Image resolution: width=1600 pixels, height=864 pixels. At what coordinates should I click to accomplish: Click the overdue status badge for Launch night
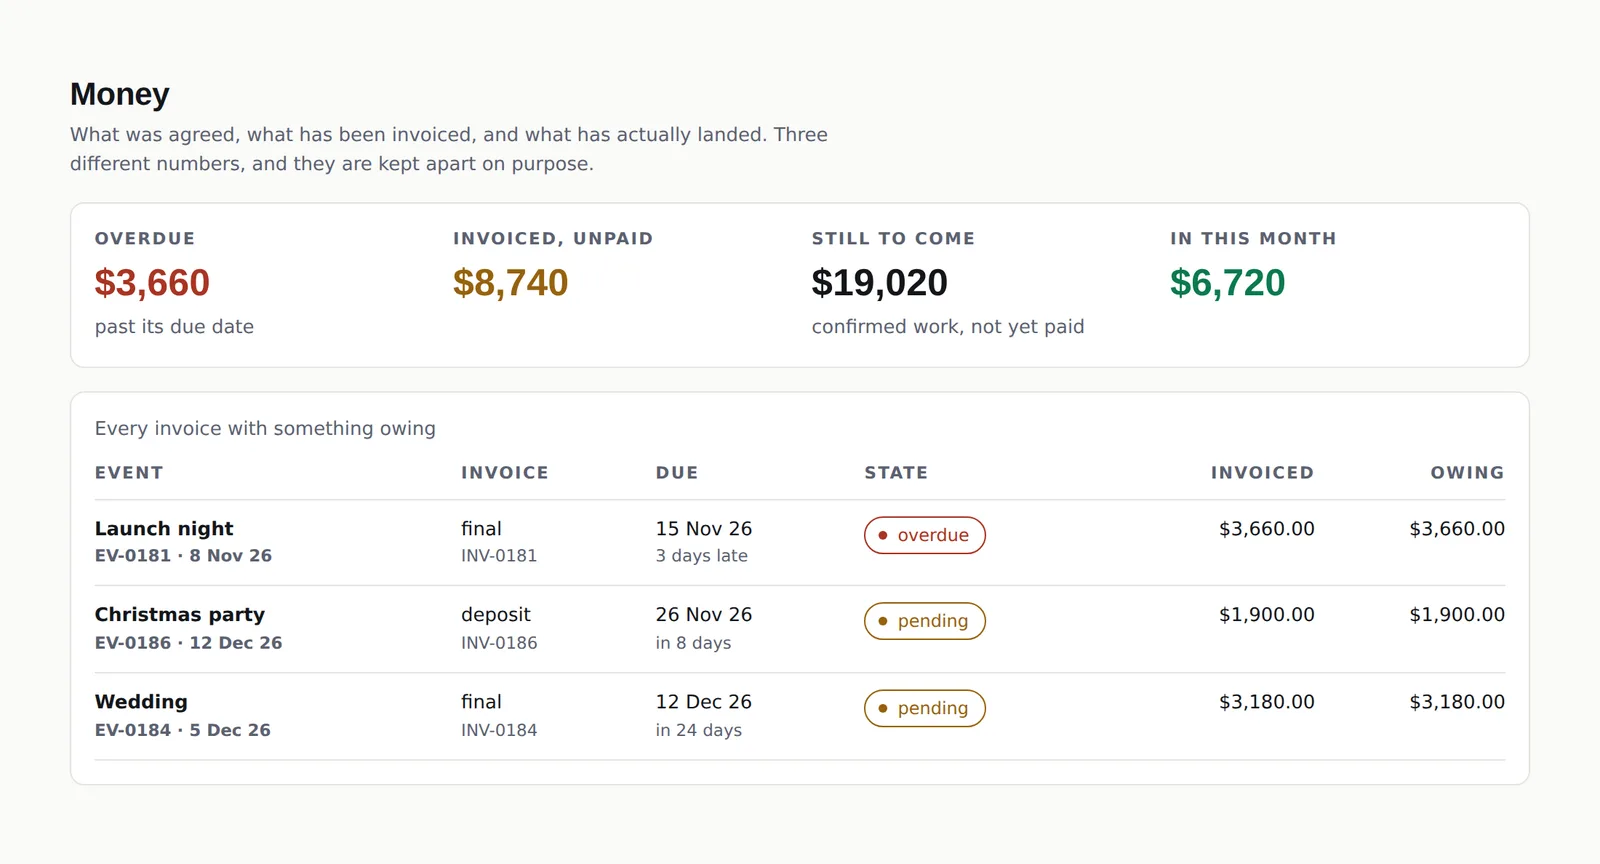(x=925, y=535)
